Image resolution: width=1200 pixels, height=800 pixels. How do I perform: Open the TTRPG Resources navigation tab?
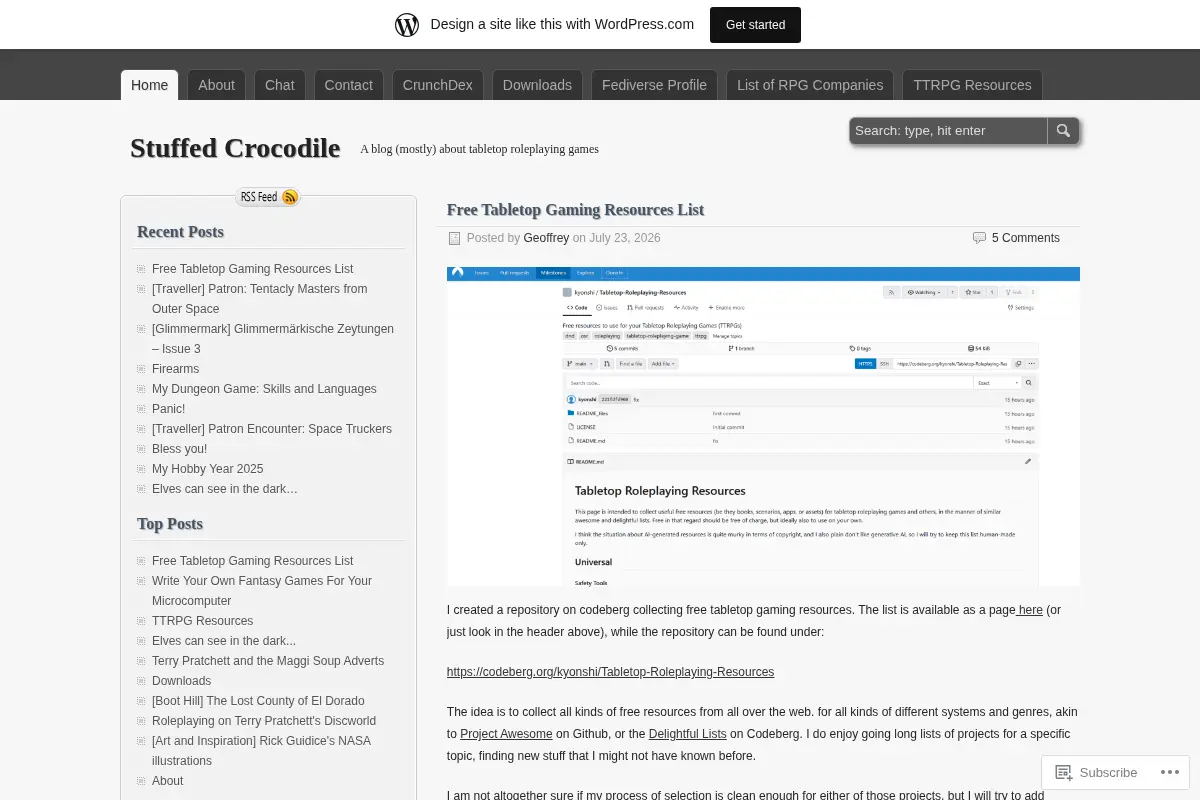[x=972, y=85]
